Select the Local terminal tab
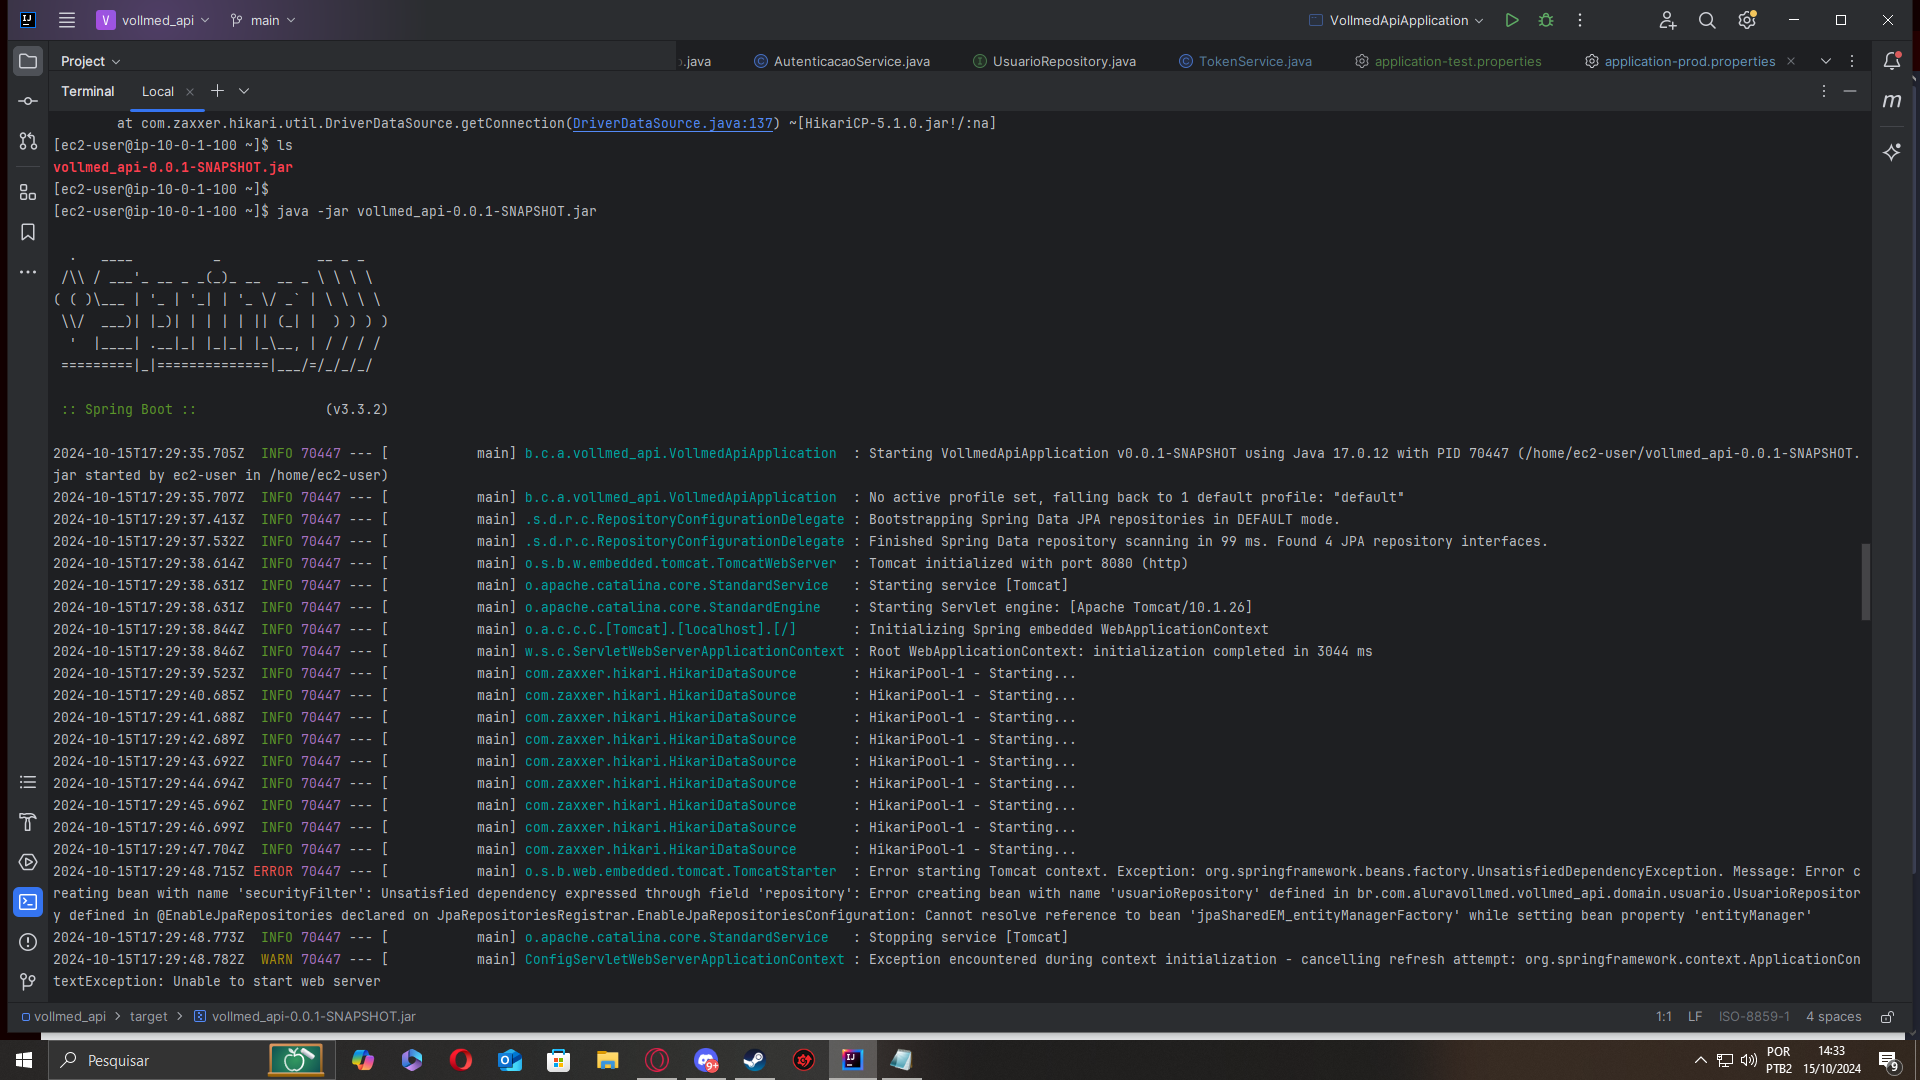1920x1080 pixels. (158, 91)
